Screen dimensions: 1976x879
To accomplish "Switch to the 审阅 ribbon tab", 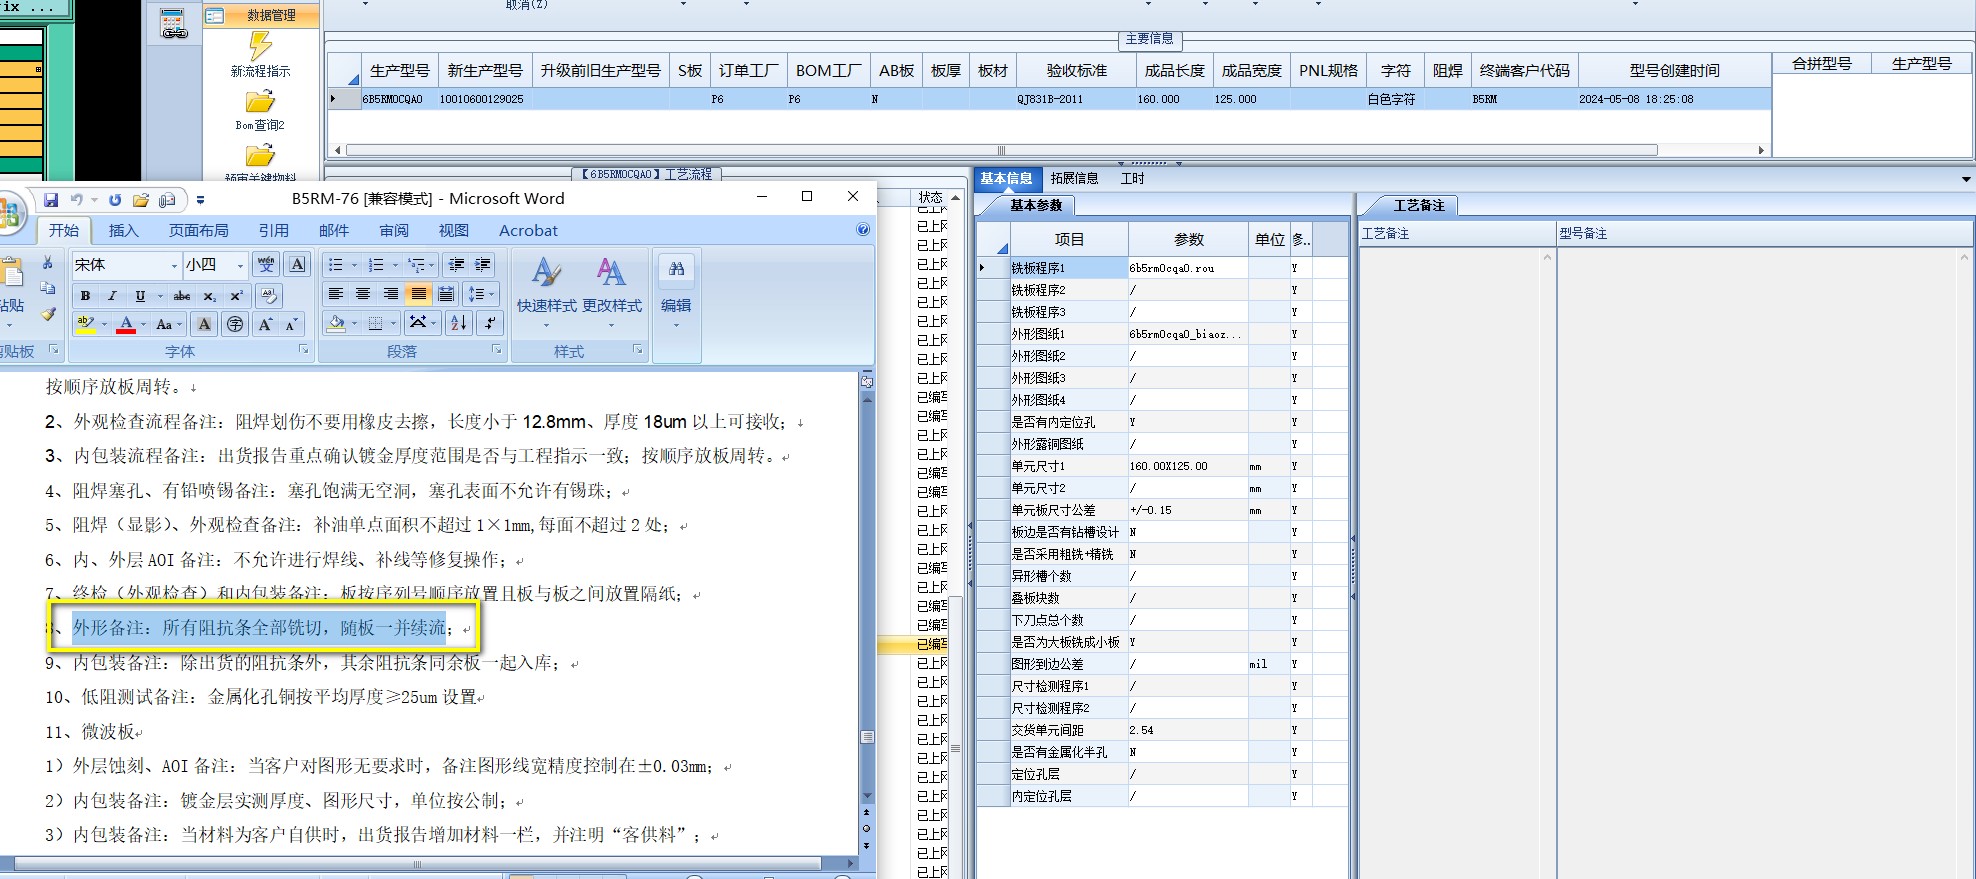I will [x=394, y=230].
